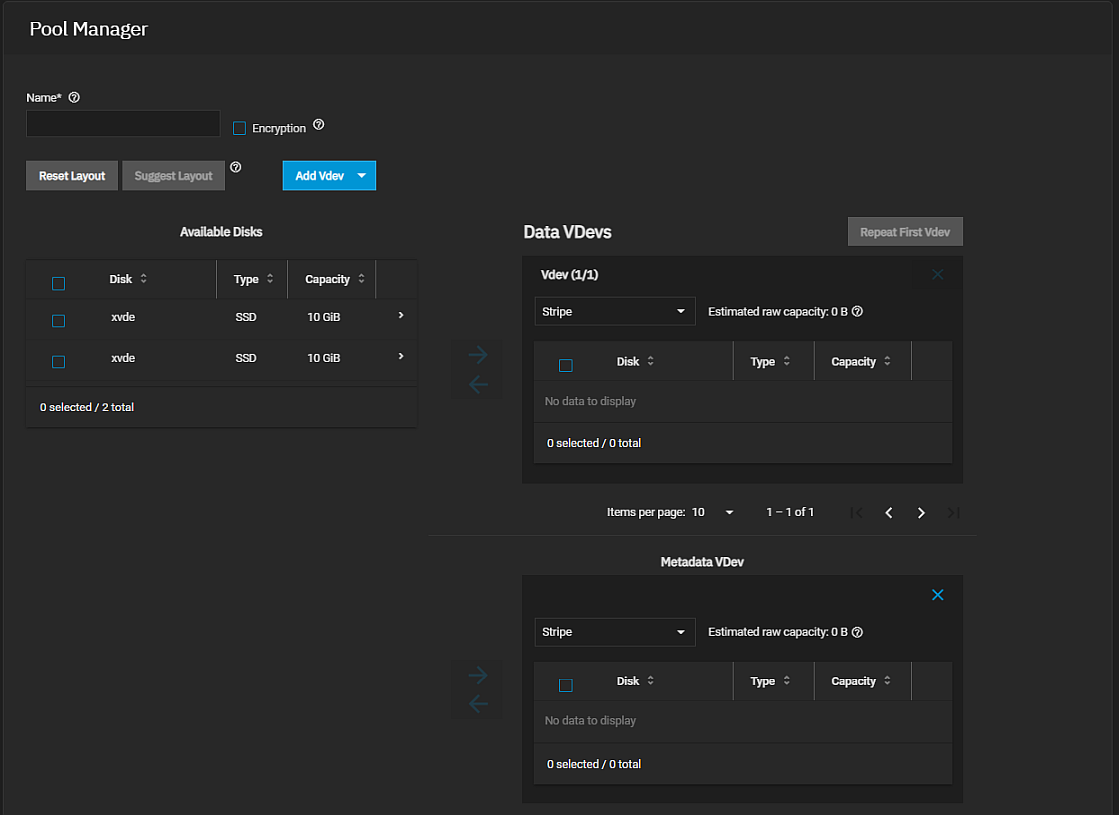This screenshot has width=1119, height=815.
Task: Check the first xvde disk row
Action: (58, 321)
